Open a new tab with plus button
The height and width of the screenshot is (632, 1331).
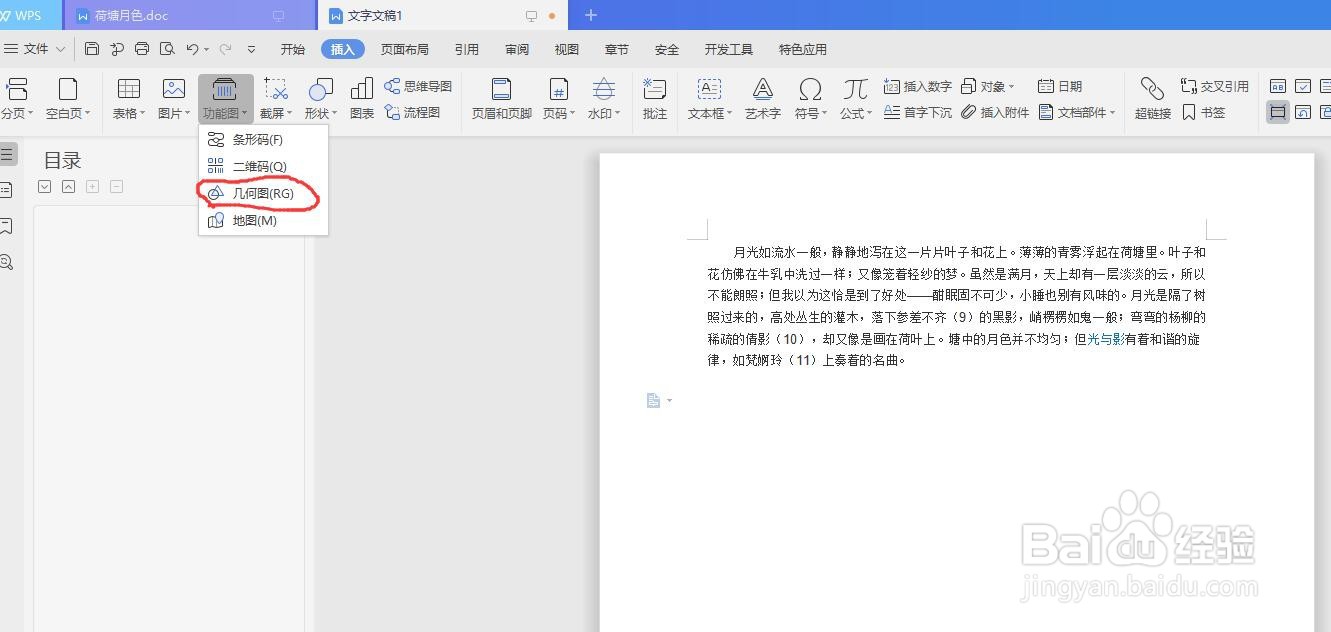(591, 15)
